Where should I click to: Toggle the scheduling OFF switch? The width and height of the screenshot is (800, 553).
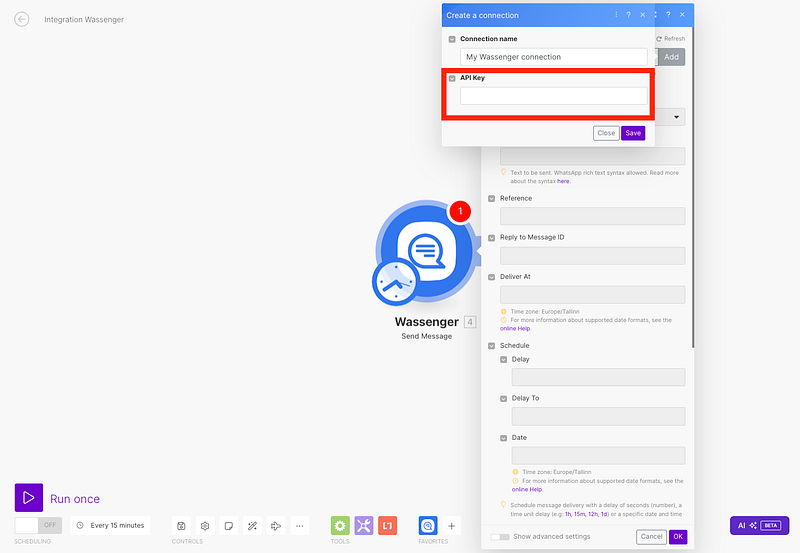[x=38, y=525]
